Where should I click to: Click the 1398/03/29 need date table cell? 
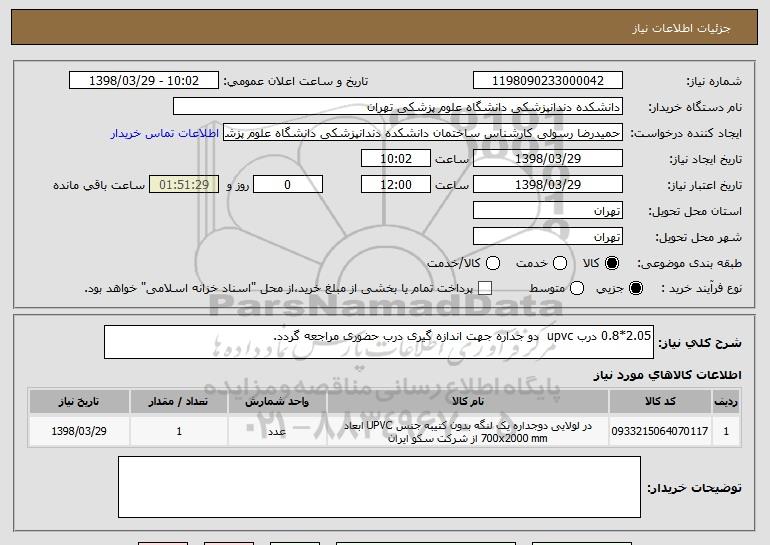point(79,431)
